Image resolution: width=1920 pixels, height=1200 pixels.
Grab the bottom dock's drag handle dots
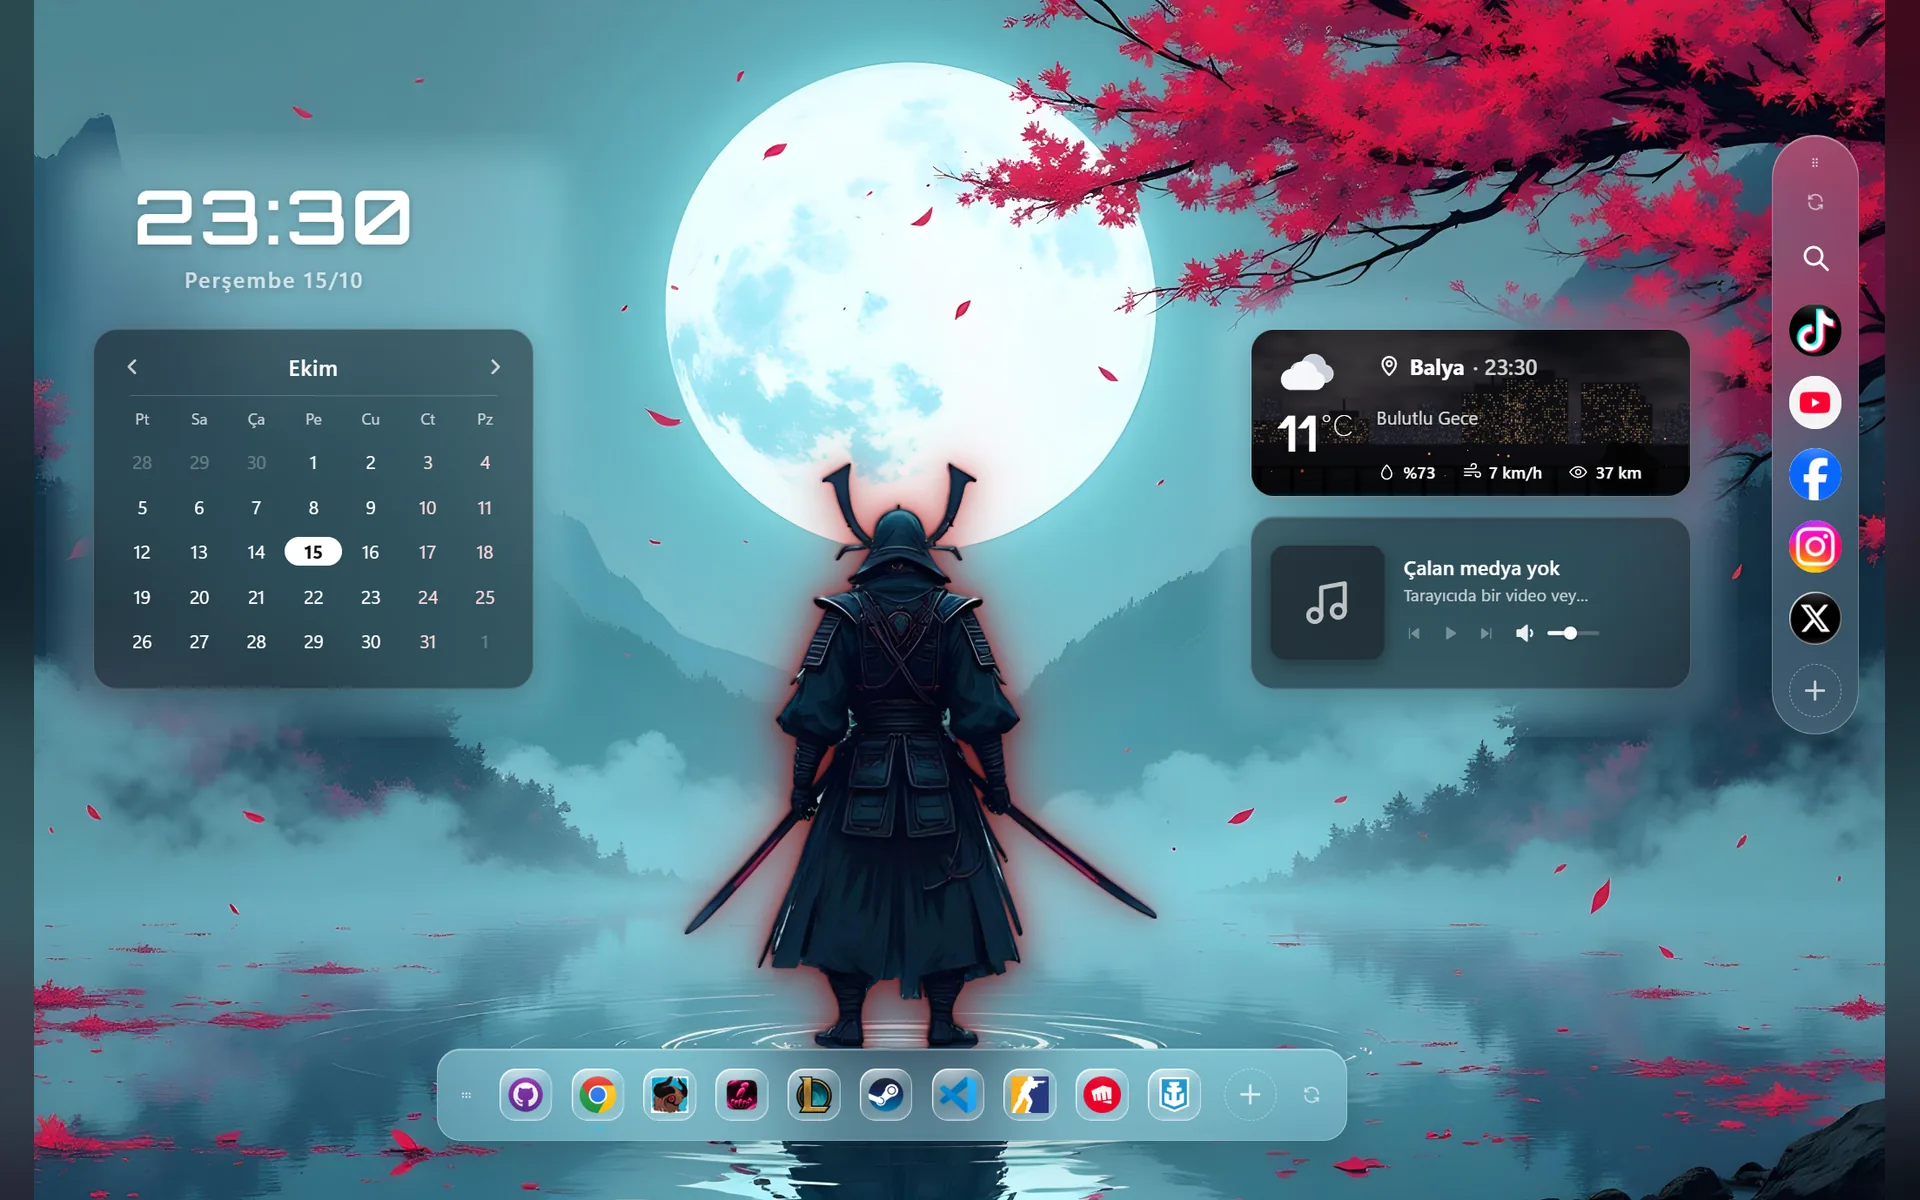tap(466, 1095)
